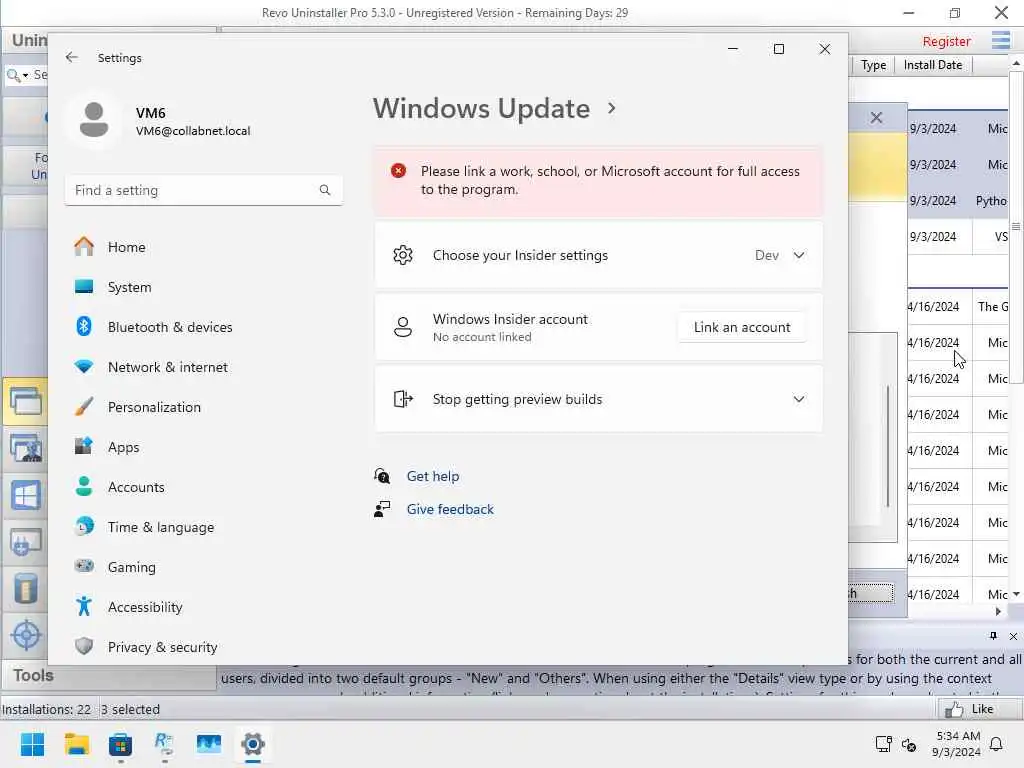Viewport: 1024px width, 768px height.
Task: Open Revo Uninstaller hamburger menu
Action: [1000, 40]
